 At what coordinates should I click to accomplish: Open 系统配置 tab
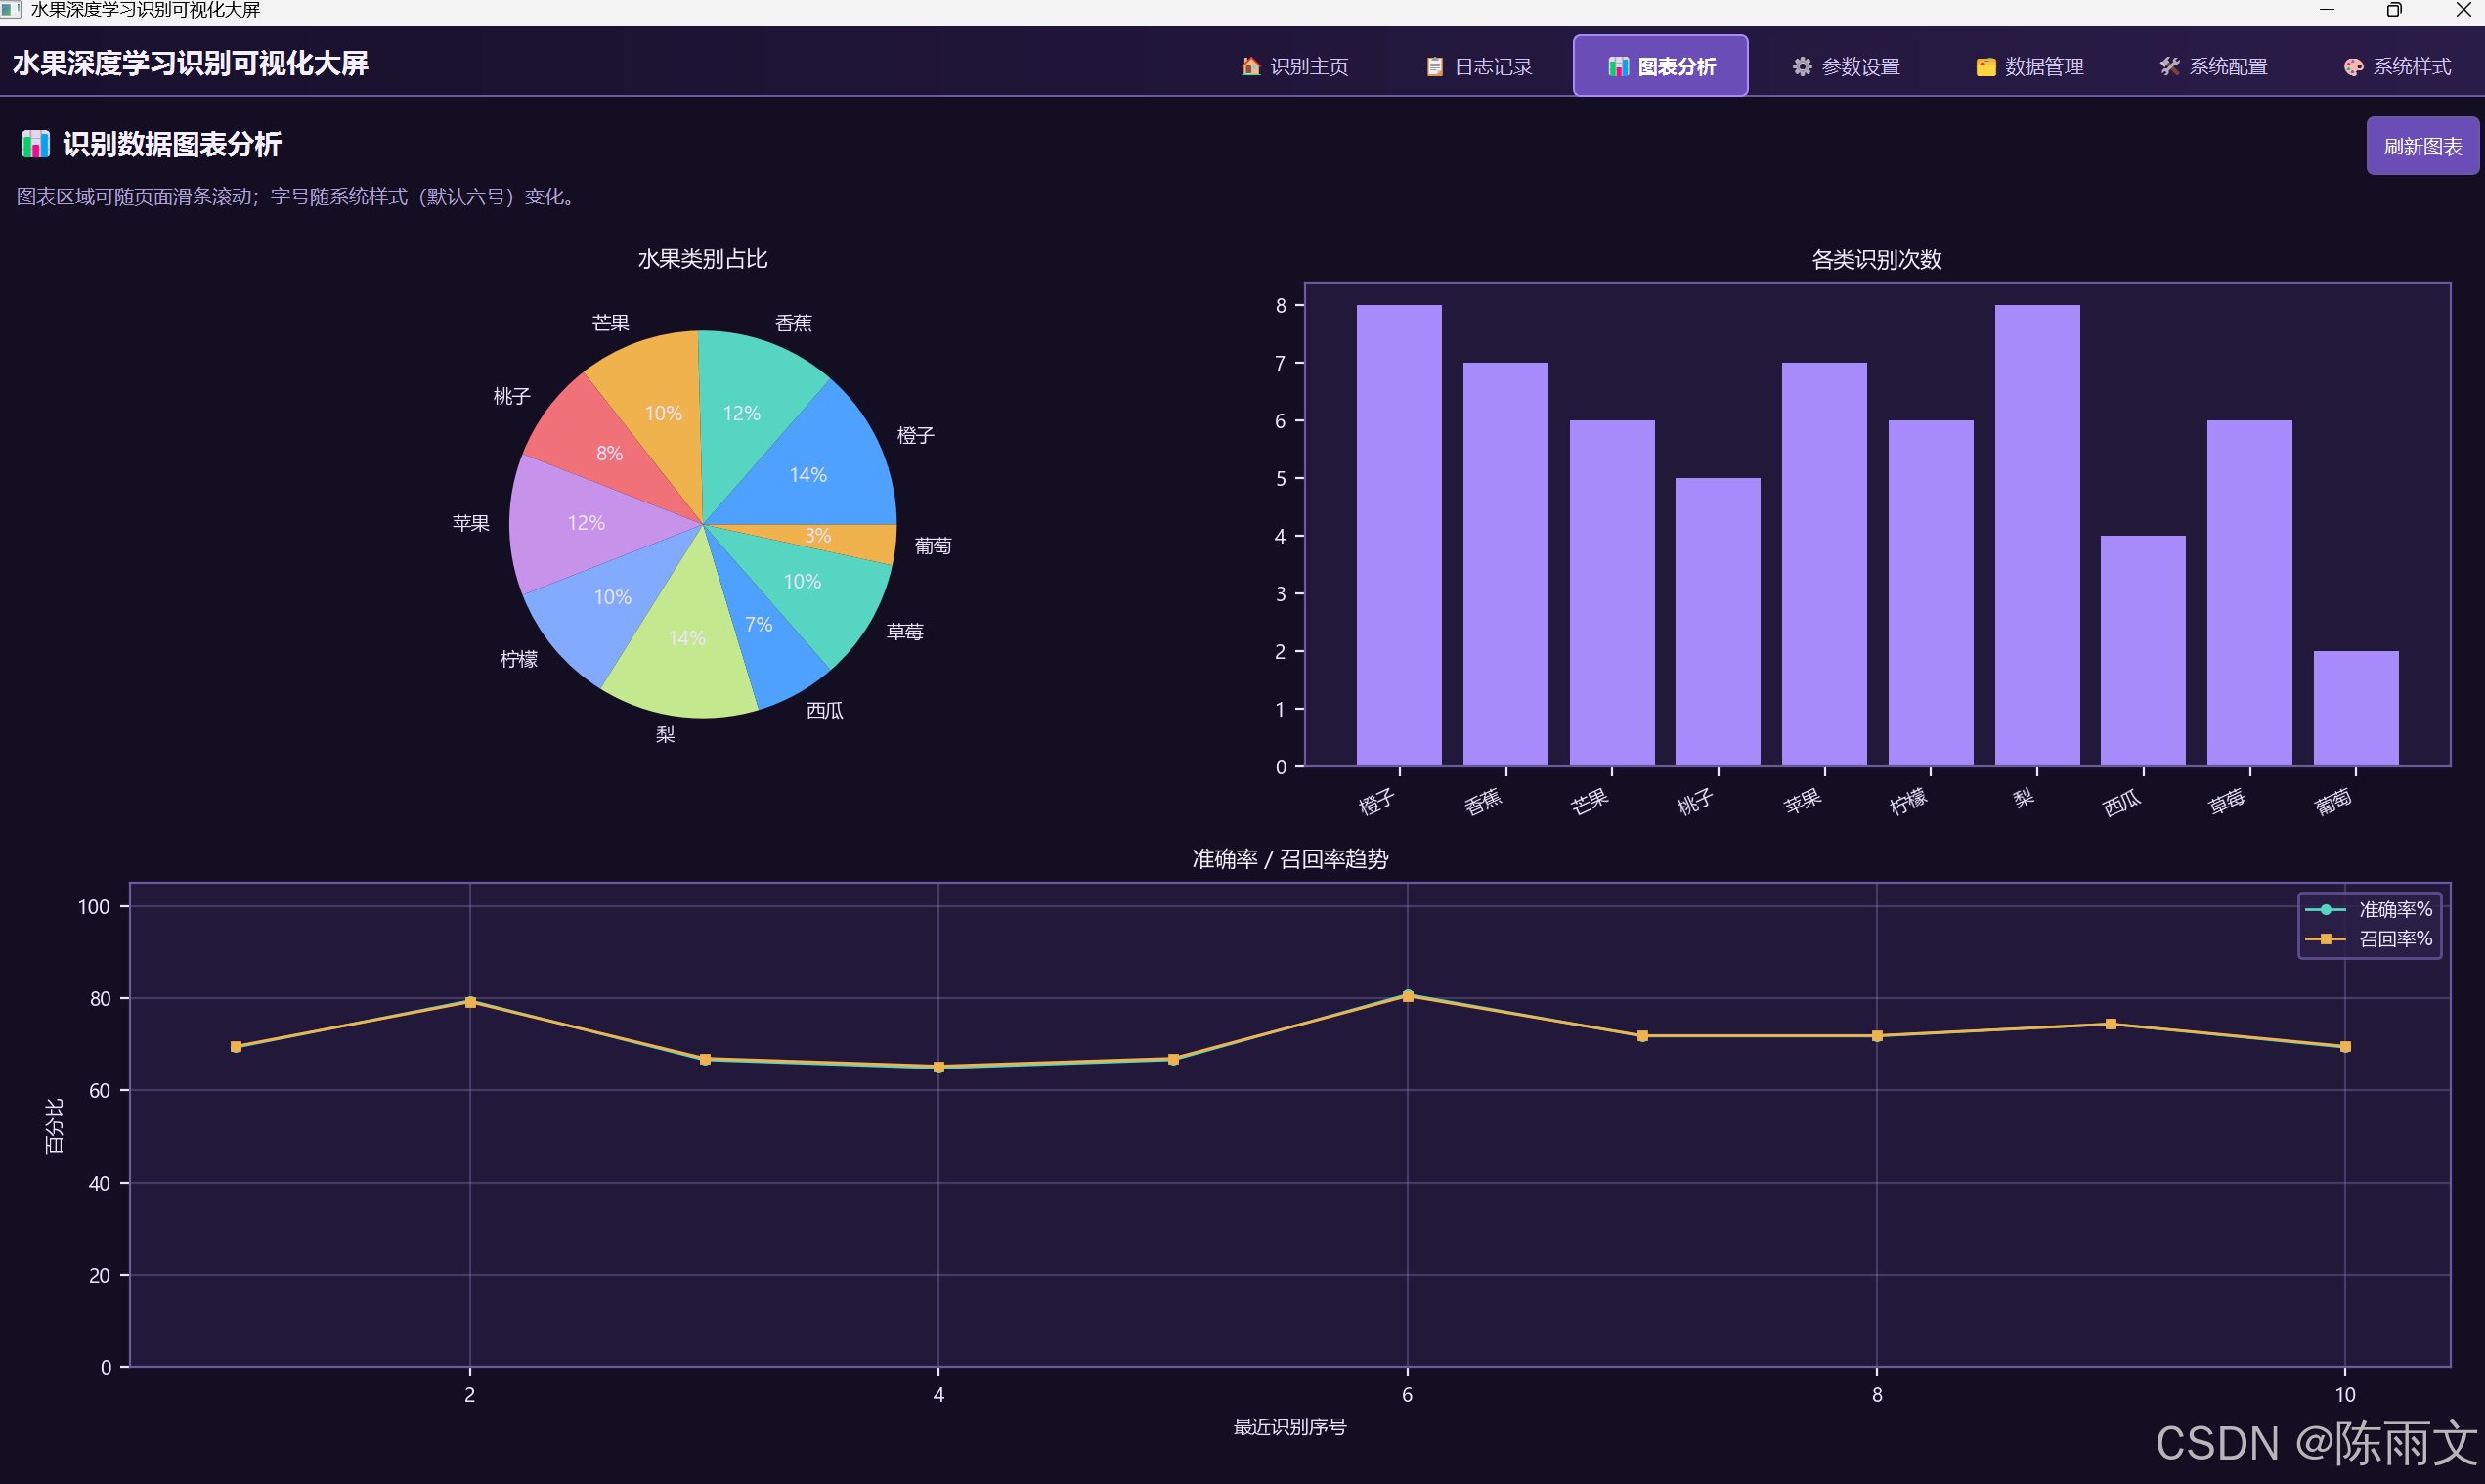2213,66
